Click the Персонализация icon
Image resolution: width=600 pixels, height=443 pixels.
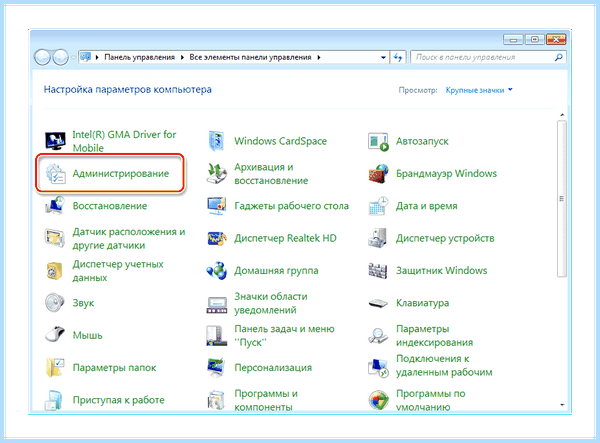[217, 368]
